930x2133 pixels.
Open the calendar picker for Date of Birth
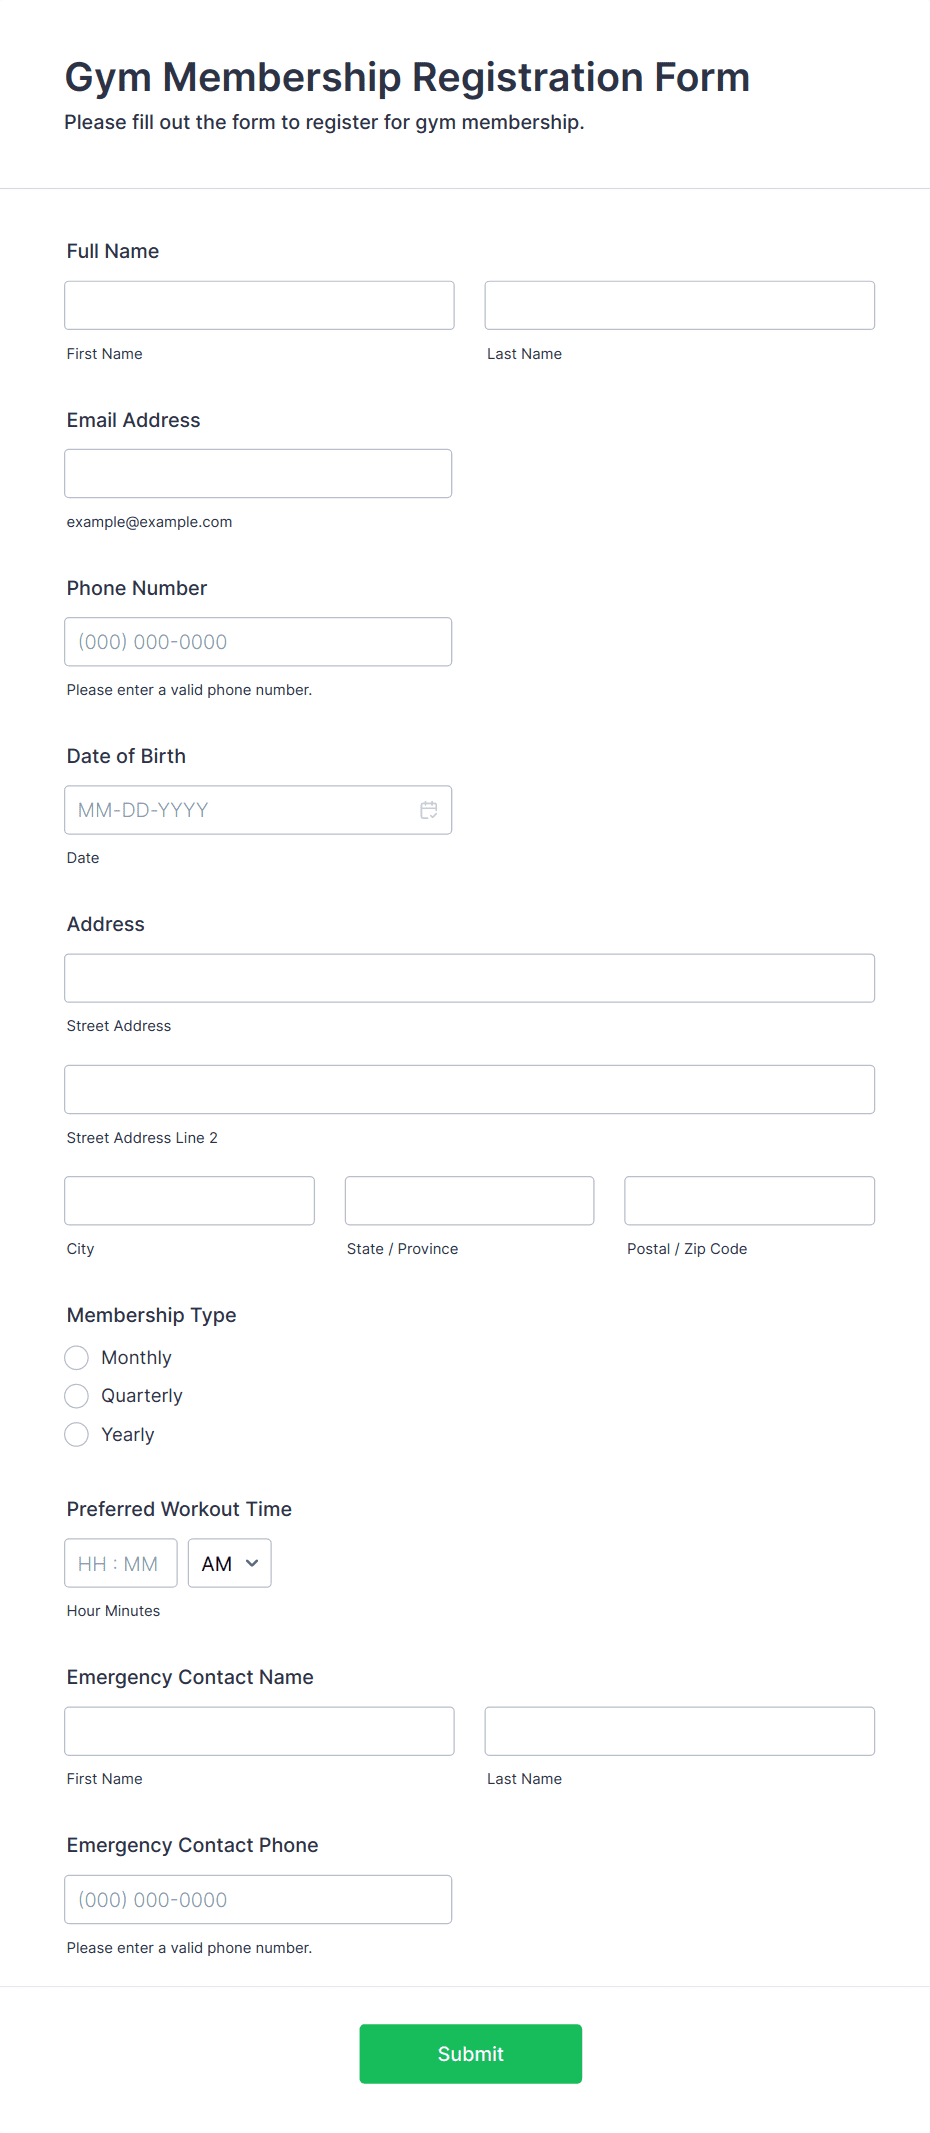tap(429, 810)
